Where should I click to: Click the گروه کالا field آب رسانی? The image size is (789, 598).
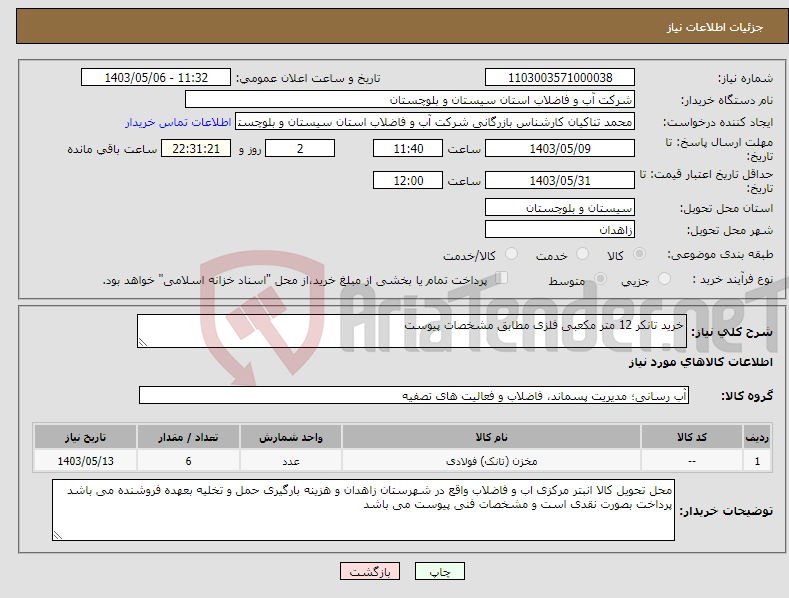[414, 395]
